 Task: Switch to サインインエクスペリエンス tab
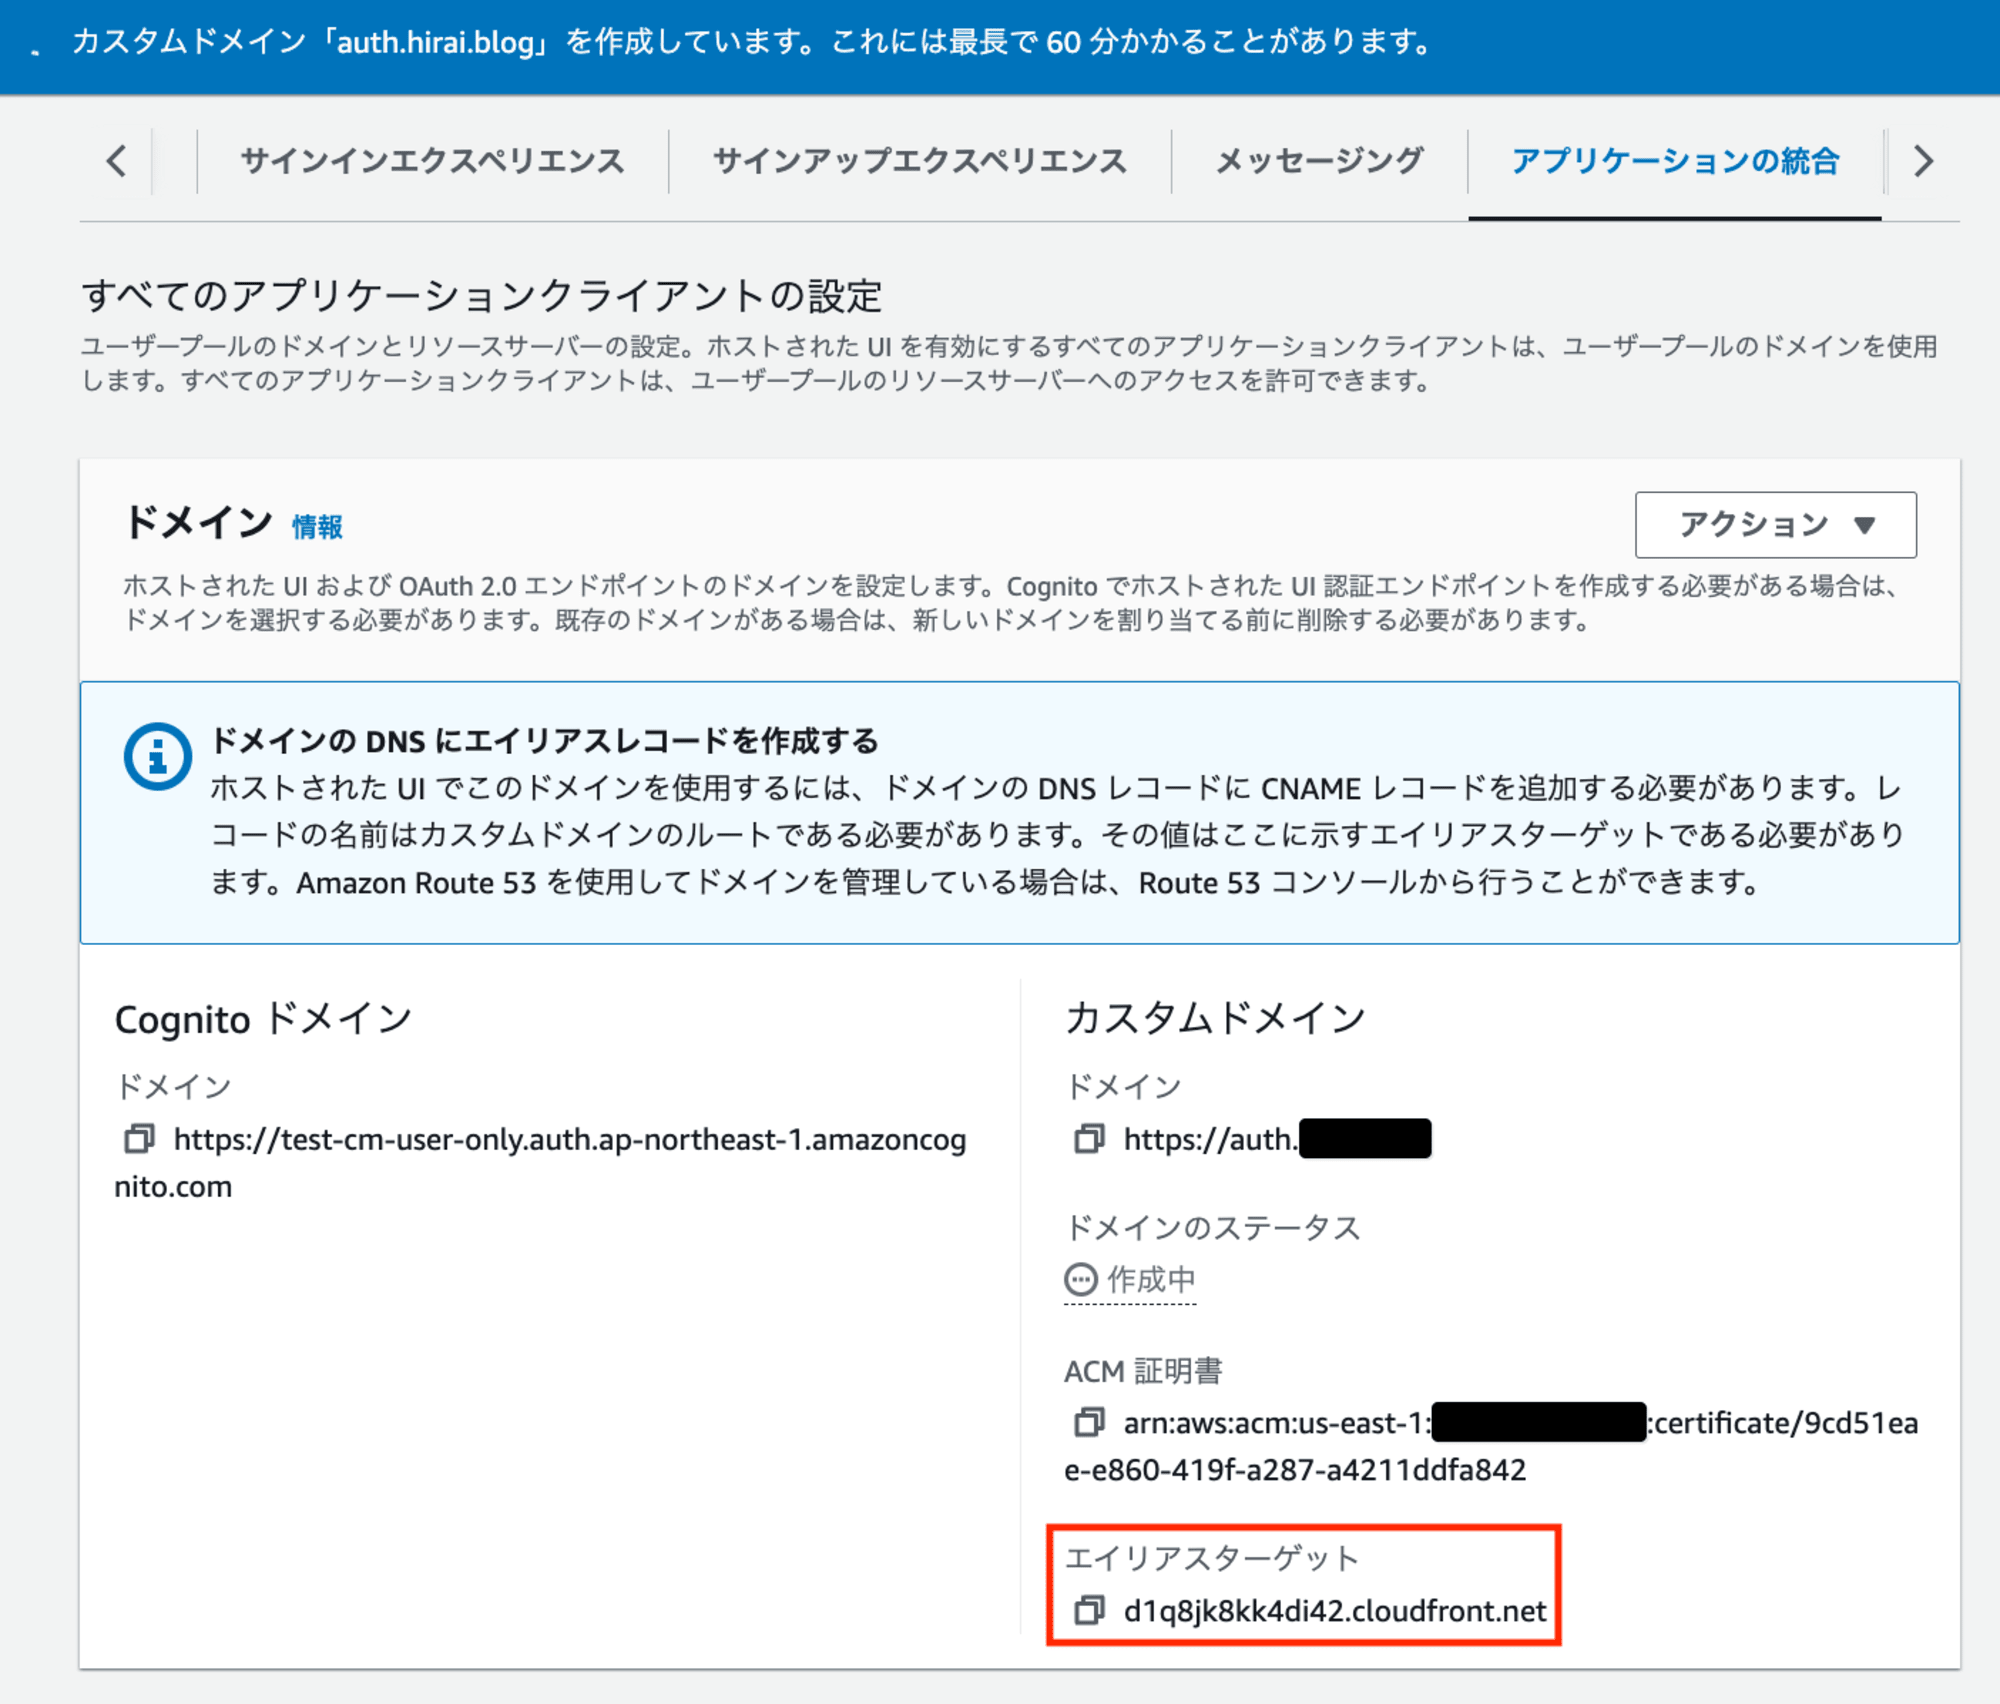coord(432,161)
